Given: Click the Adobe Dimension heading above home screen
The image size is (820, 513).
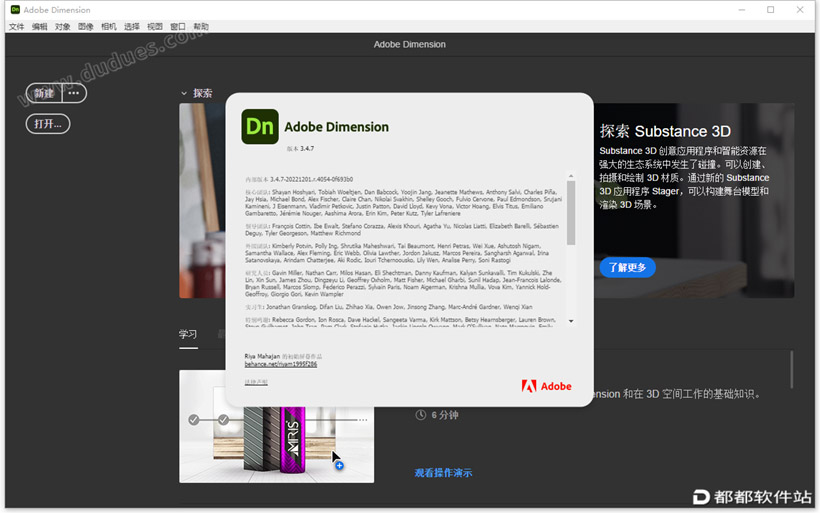Looking at the screenshot, I should point(409,44).
